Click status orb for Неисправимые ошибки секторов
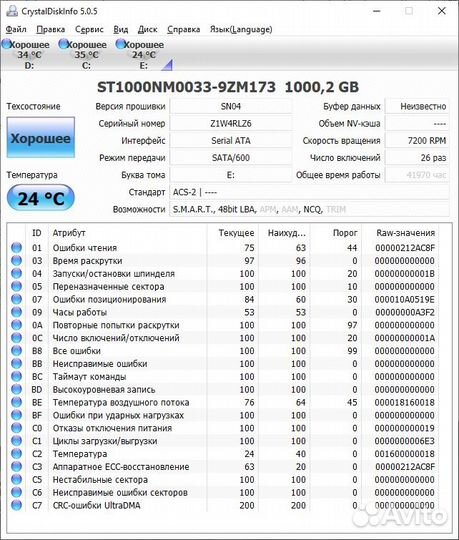Image resolution: width=459 pixels, height=540 pixels. click(x=16, y=492)
